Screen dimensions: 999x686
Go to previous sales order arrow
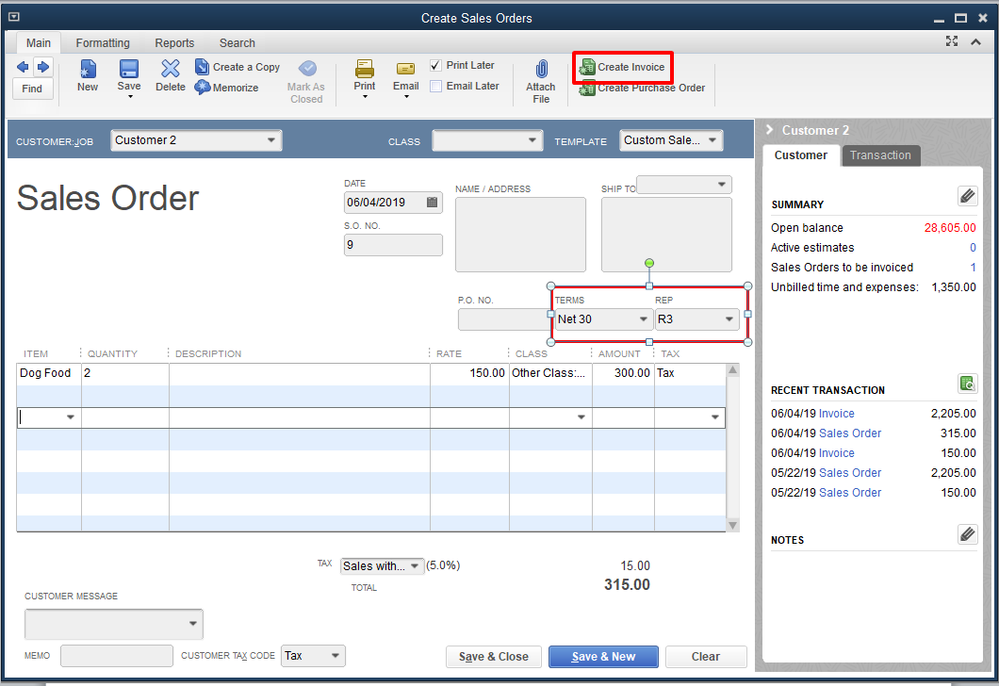coord(23,66)
